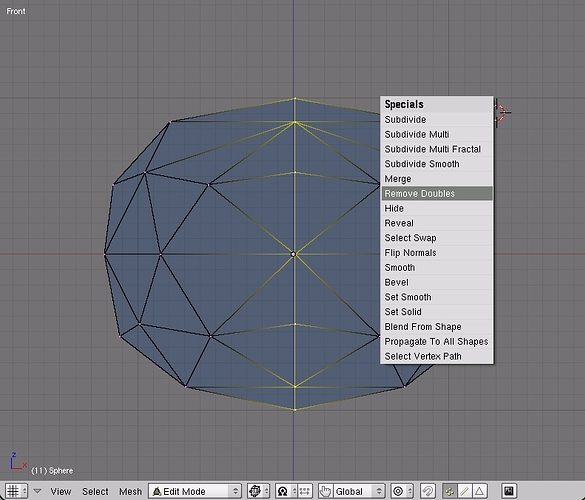Enable edge select mode
The image size is (585, 500).
465,491
